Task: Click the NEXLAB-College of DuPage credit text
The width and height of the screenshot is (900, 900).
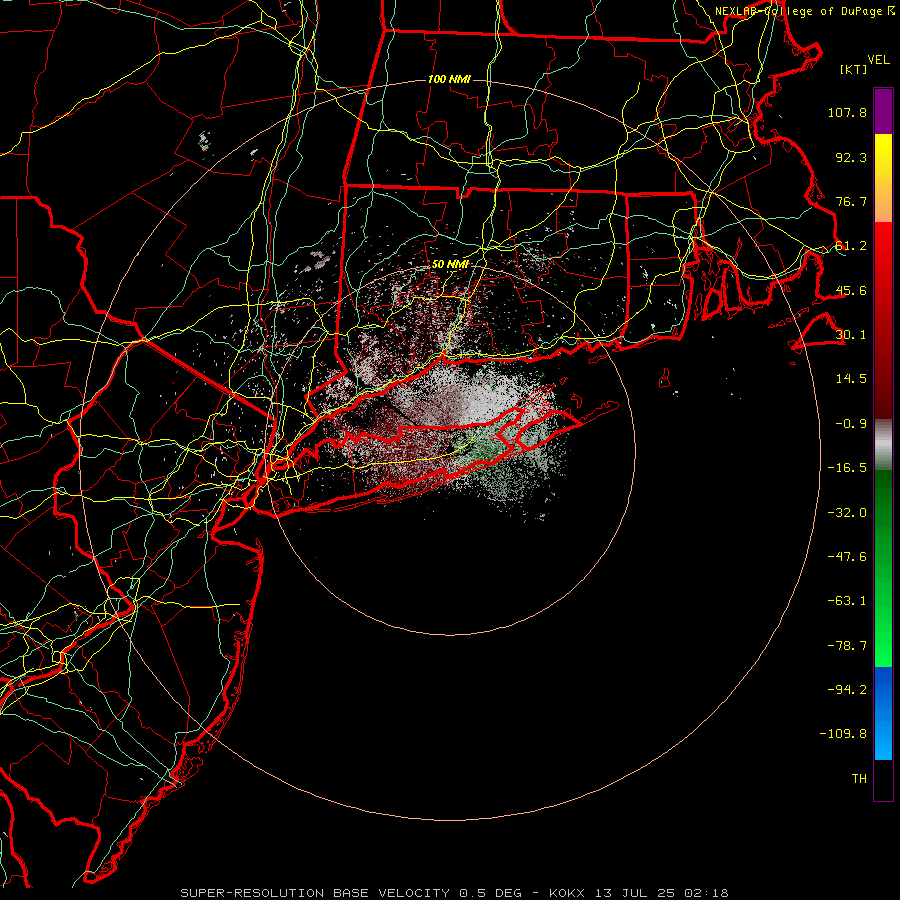Action: click(800, 11)
